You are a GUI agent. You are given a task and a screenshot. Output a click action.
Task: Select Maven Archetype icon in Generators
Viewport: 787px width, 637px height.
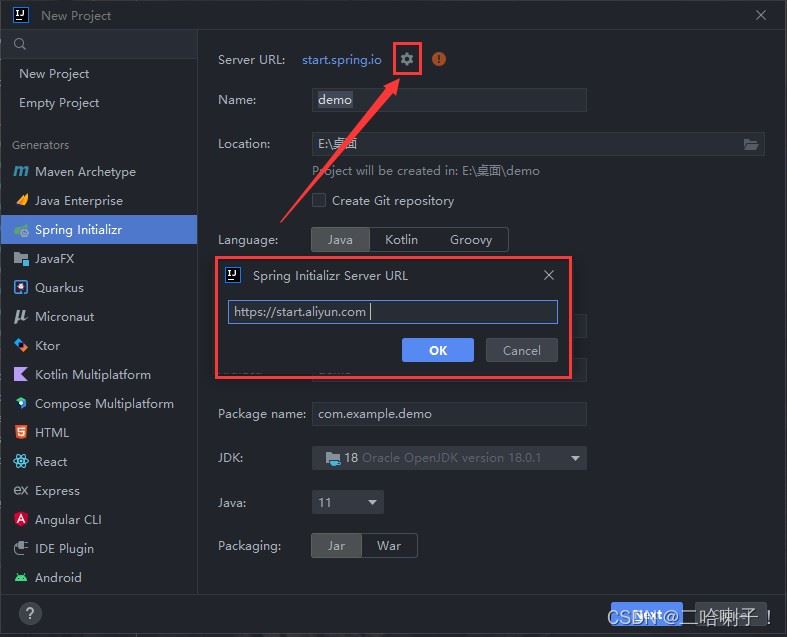pyautogui.click(x=21, y=171)
